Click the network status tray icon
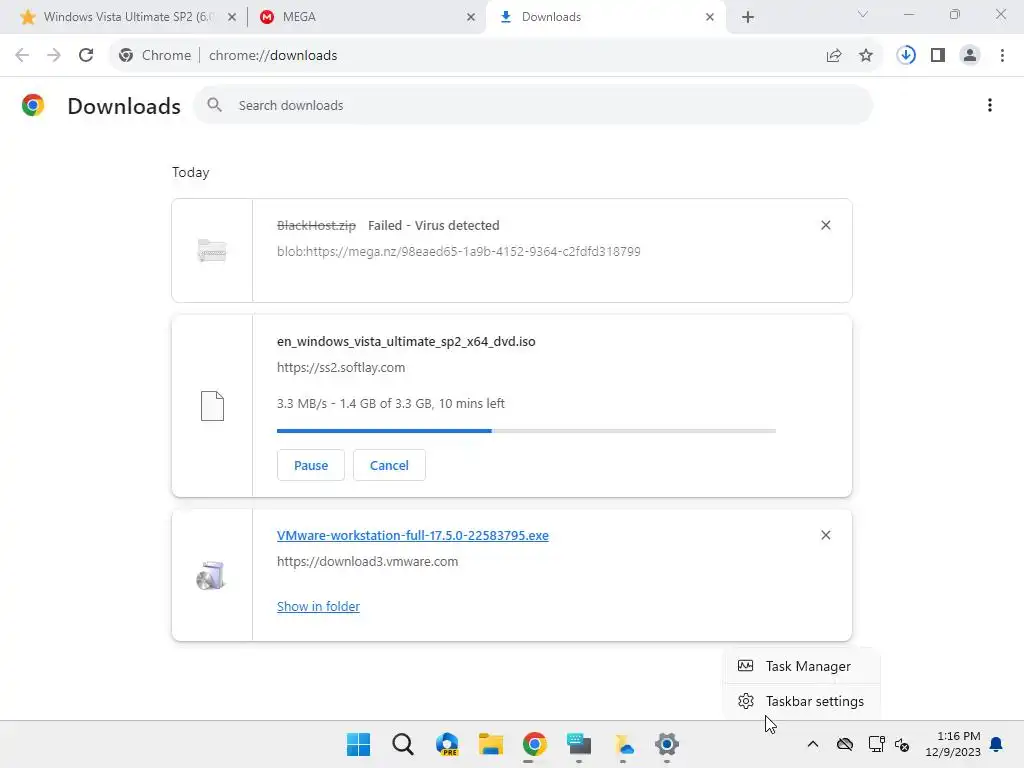This screenshot has height=768, width=1024. pos(876,744)
